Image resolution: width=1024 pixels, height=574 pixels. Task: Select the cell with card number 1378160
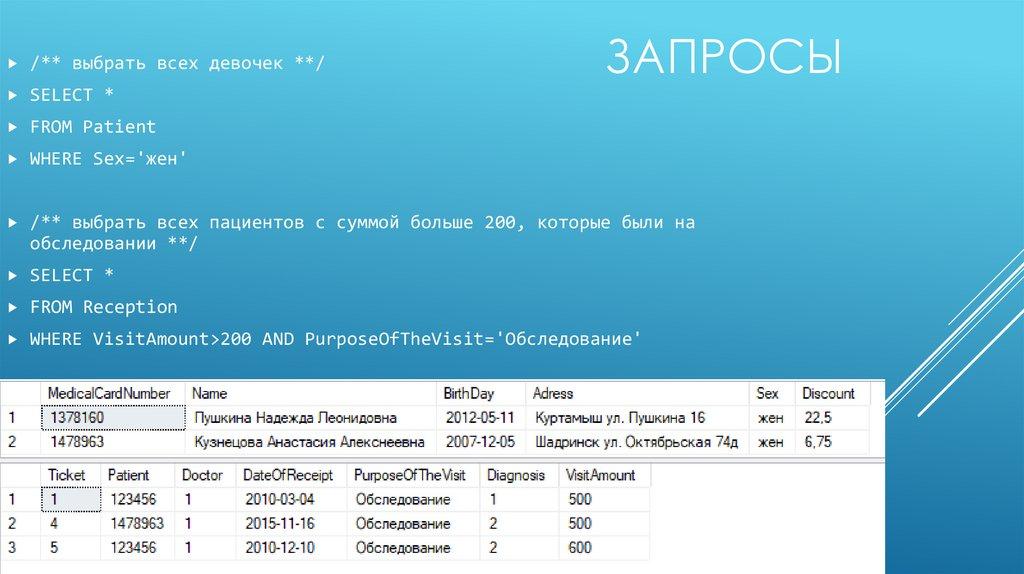110,417
